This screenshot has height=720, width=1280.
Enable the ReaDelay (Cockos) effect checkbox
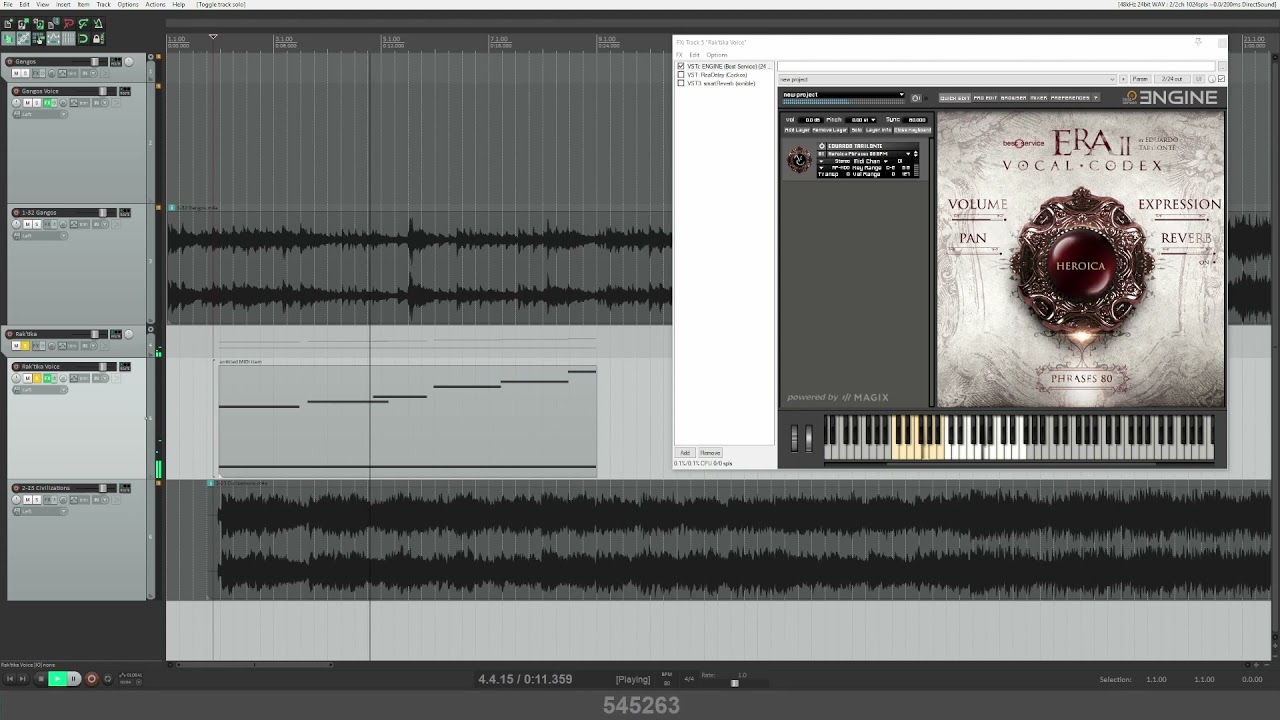click(681, 75)
